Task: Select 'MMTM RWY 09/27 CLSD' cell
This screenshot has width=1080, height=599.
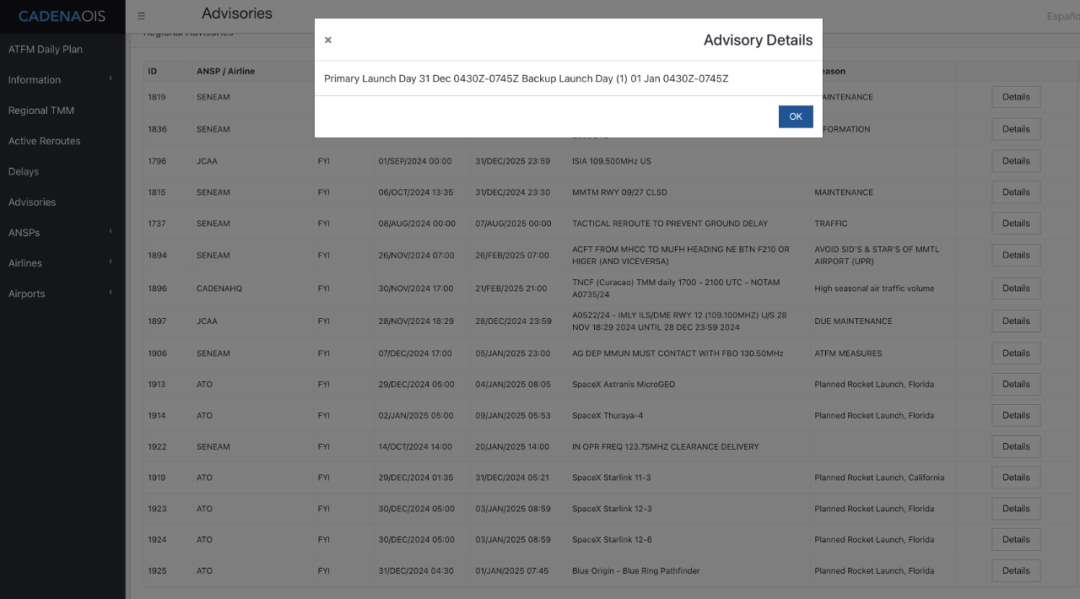Action: pyautogui.click(x=619, y=192)
